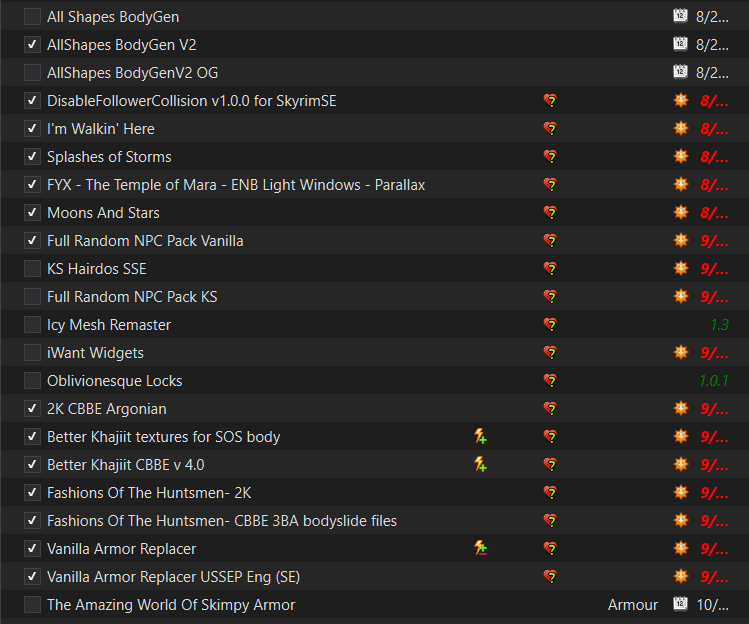Click endorse heart icon for Icy Mesh Remaster
Viewport: 749px width, 624px height.
coord(550,325)
